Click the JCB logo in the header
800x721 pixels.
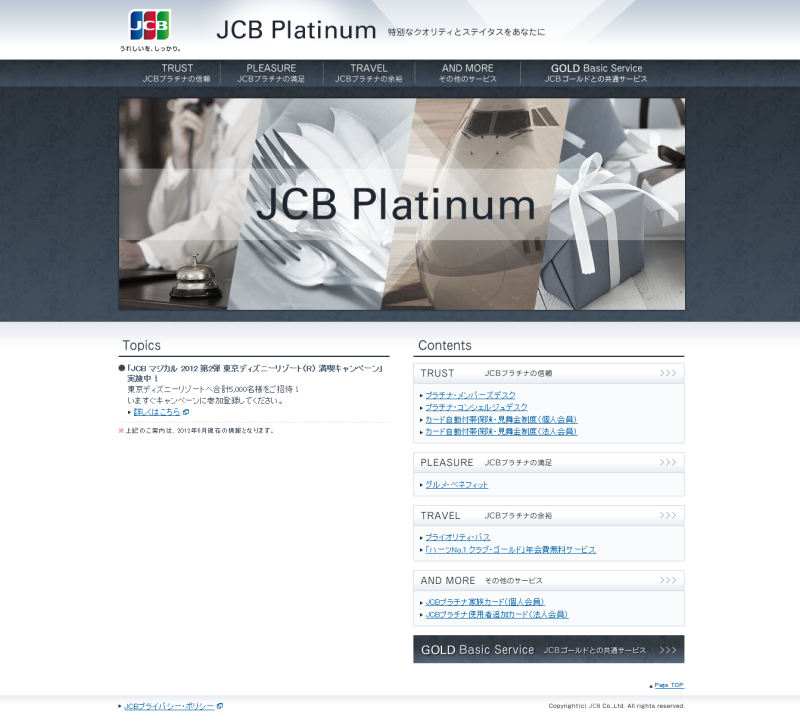click(x=149, y=30)
